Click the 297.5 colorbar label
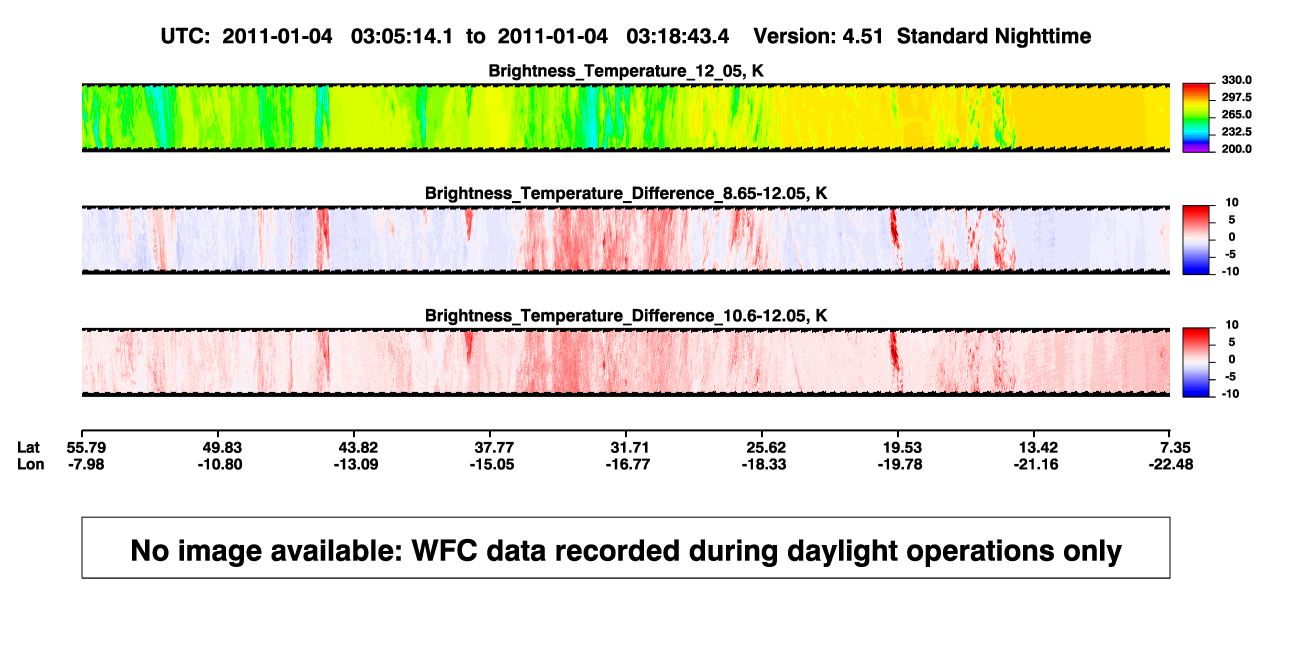Screen dimensions: 1300x667 [1237, 97]
